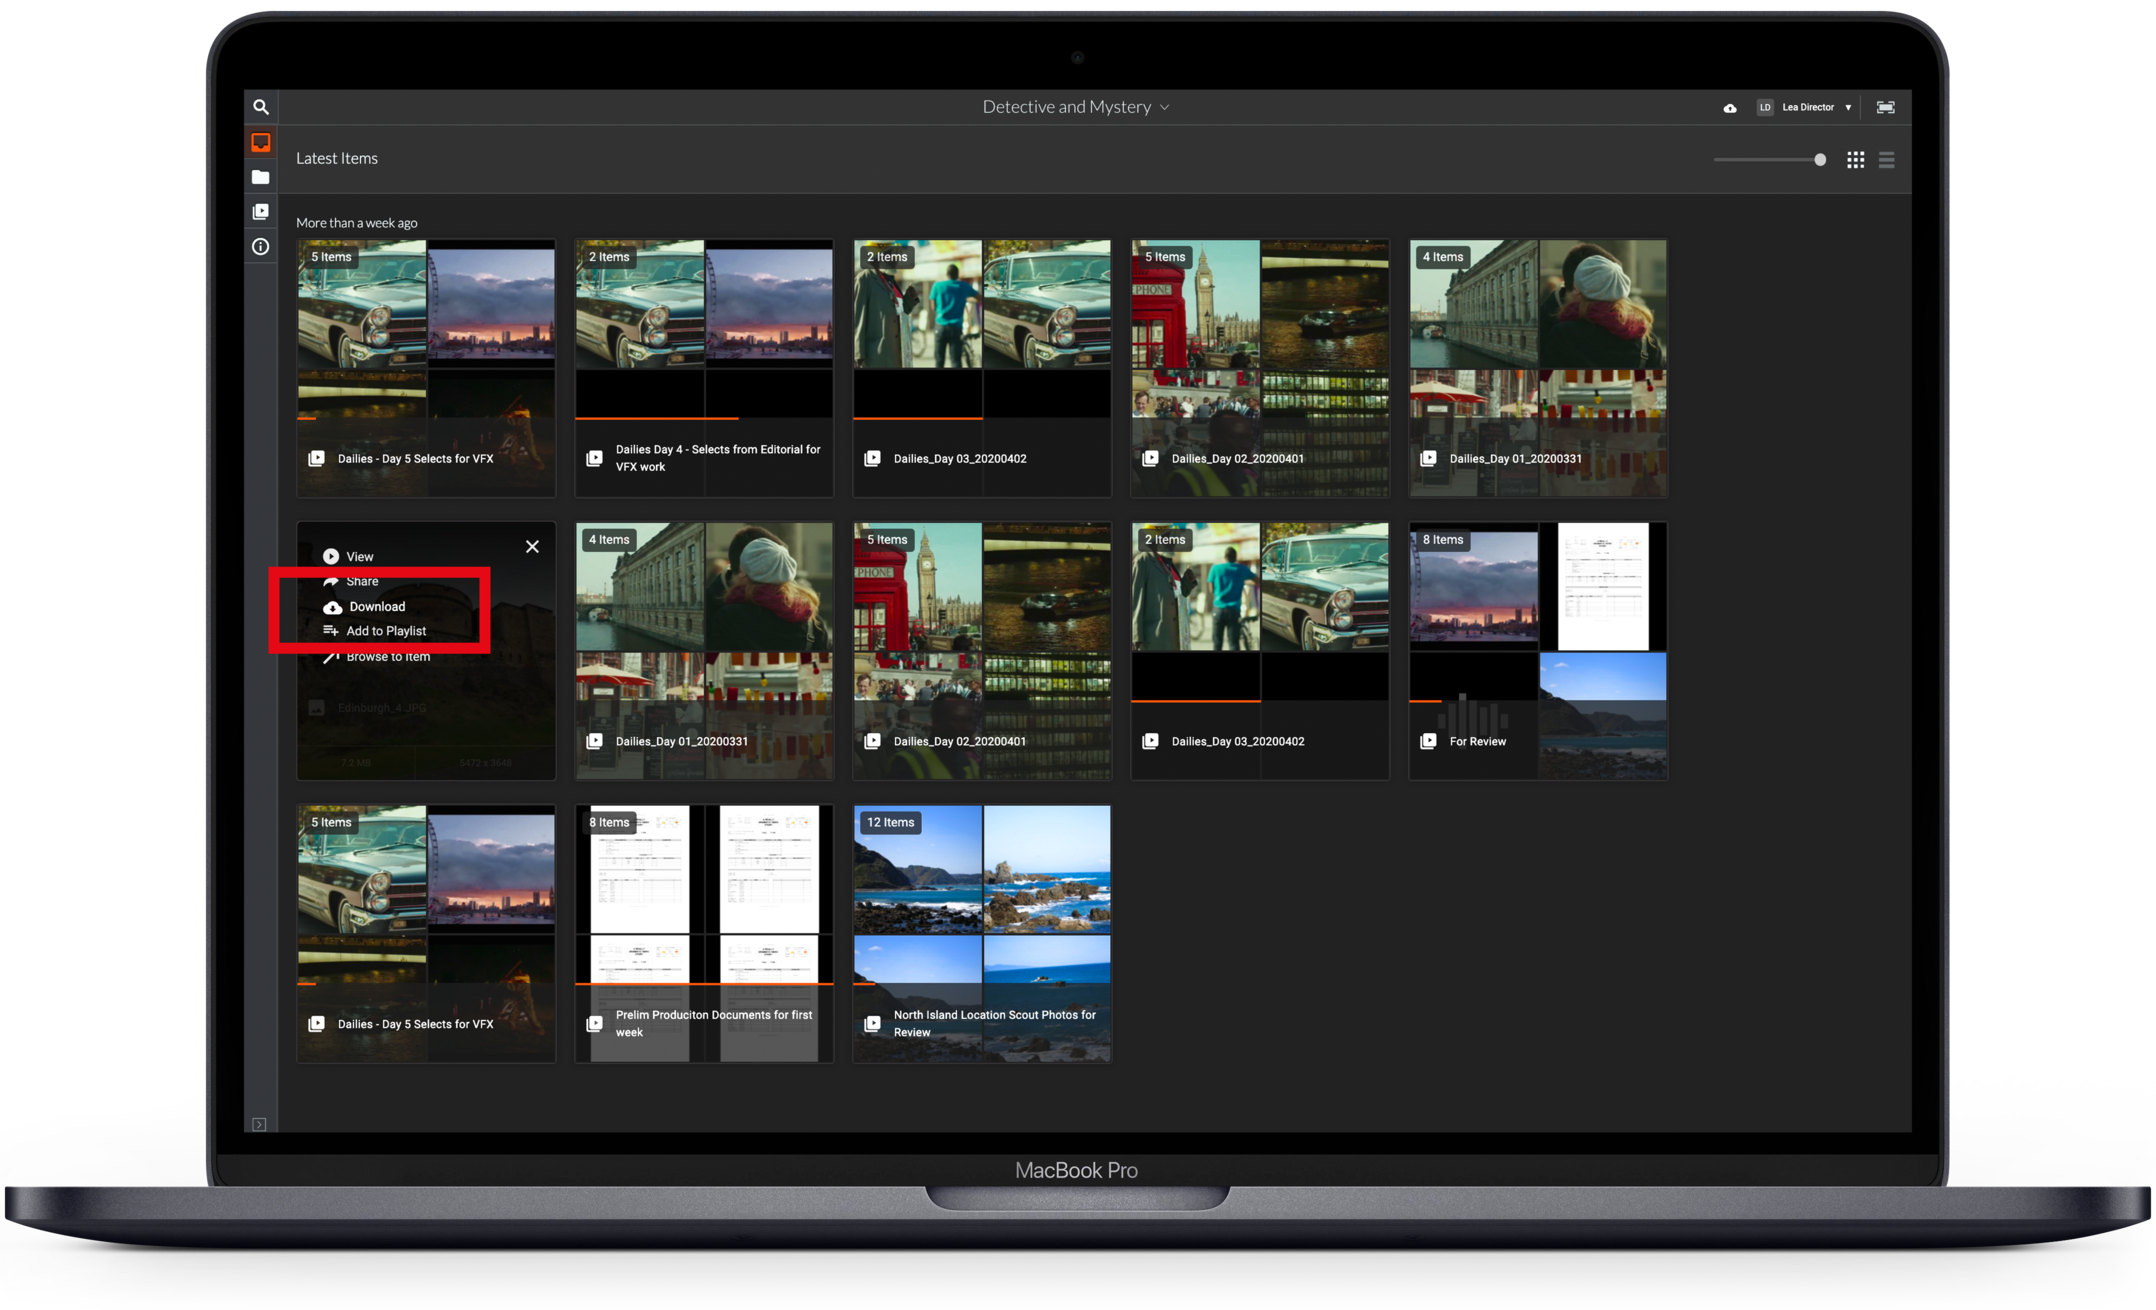Click Browse to Item option
Image resolution: width=2156 pixels, height=1310 pixels.
pyautogui.click(x=387, y=657)
